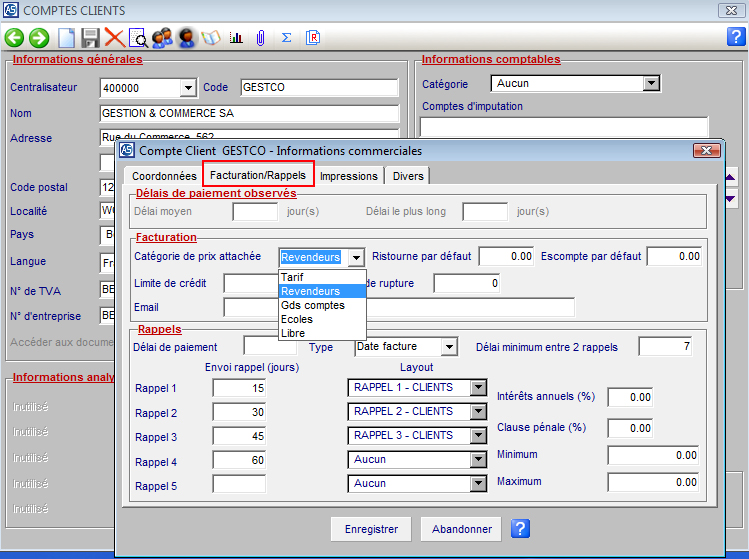Click the floppy disk save icon
The width and height of the screenshot is (749, 559).
[x=90, y=38]
